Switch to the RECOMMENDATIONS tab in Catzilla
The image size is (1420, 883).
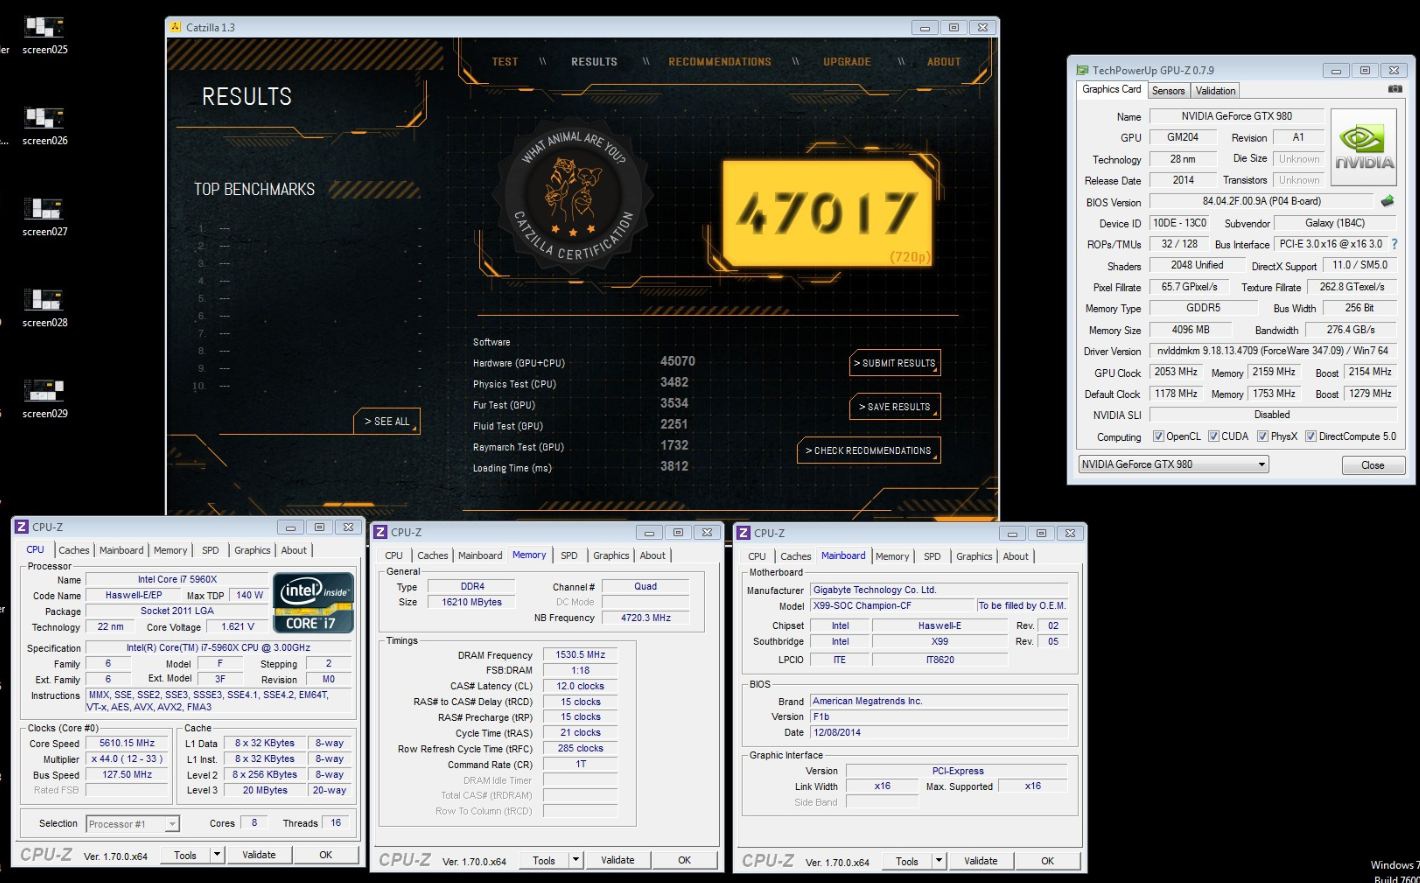click(720, 62)
